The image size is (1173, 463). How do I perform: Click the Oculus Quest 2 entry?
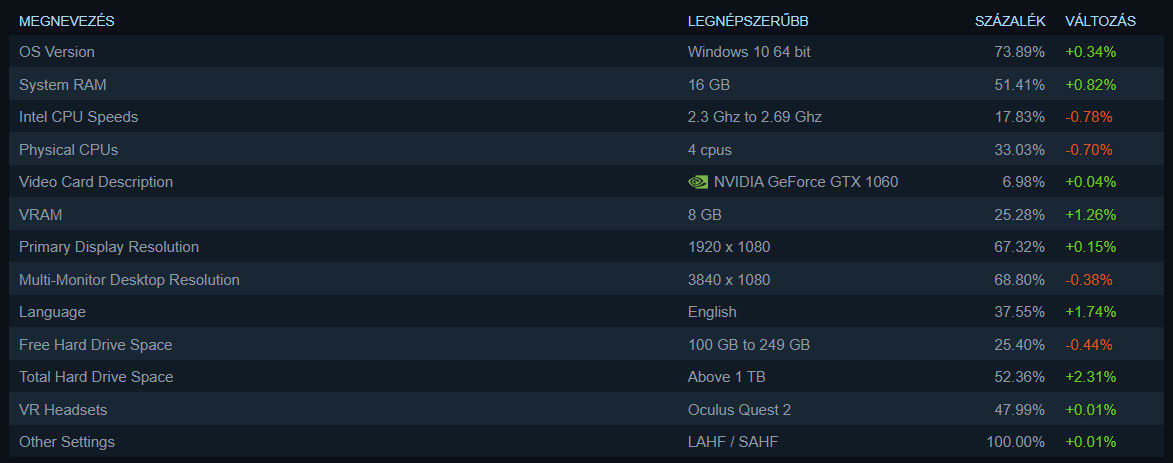click(740, 410)
